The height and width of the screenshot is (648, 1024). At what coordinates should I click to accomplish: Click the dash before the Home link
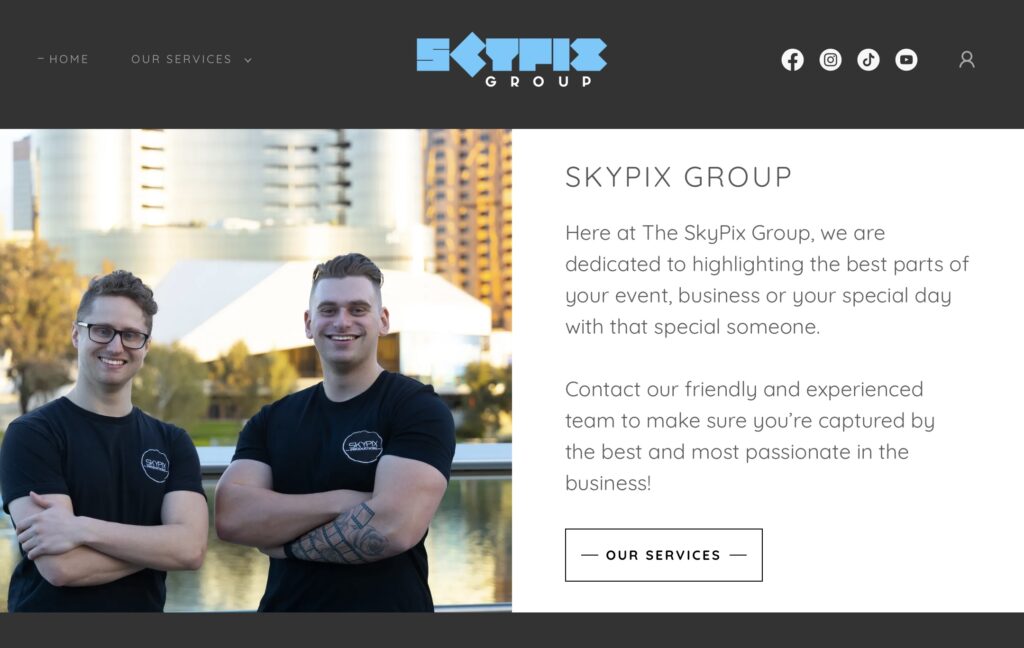click(41, 59)
